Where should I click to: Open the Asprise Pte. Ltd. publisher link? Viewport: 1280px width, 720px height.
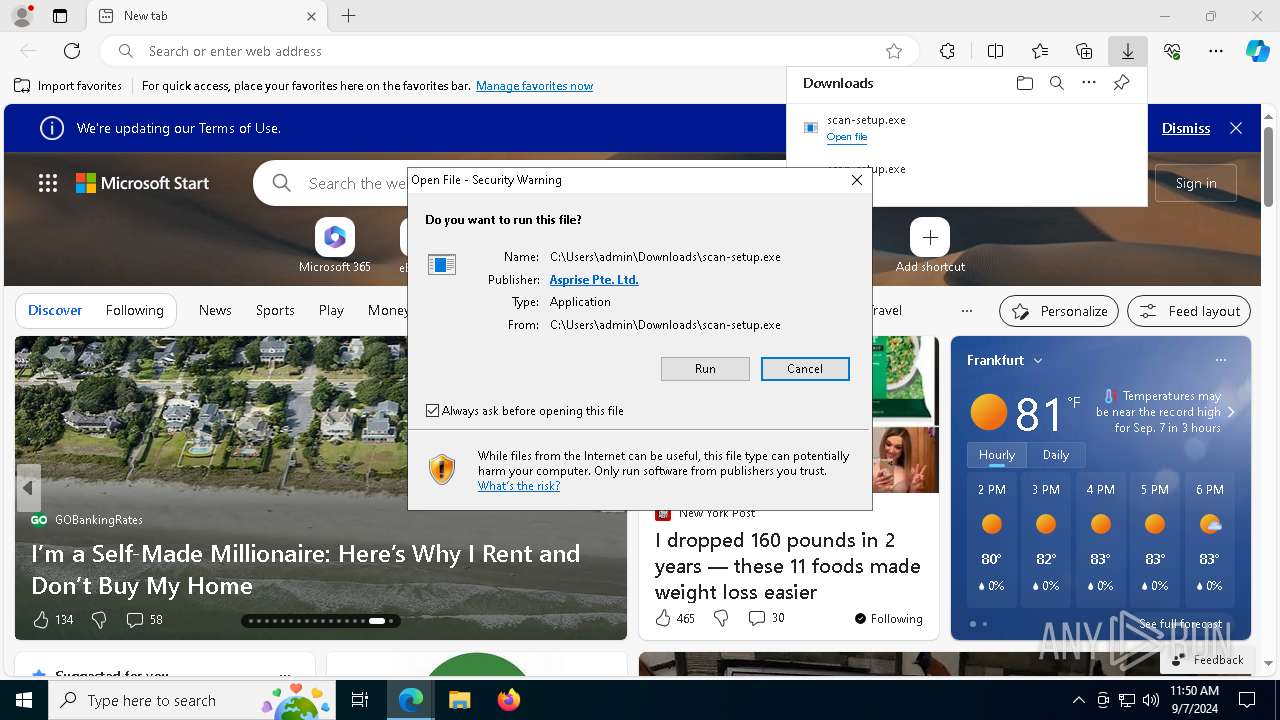[594, 280]
